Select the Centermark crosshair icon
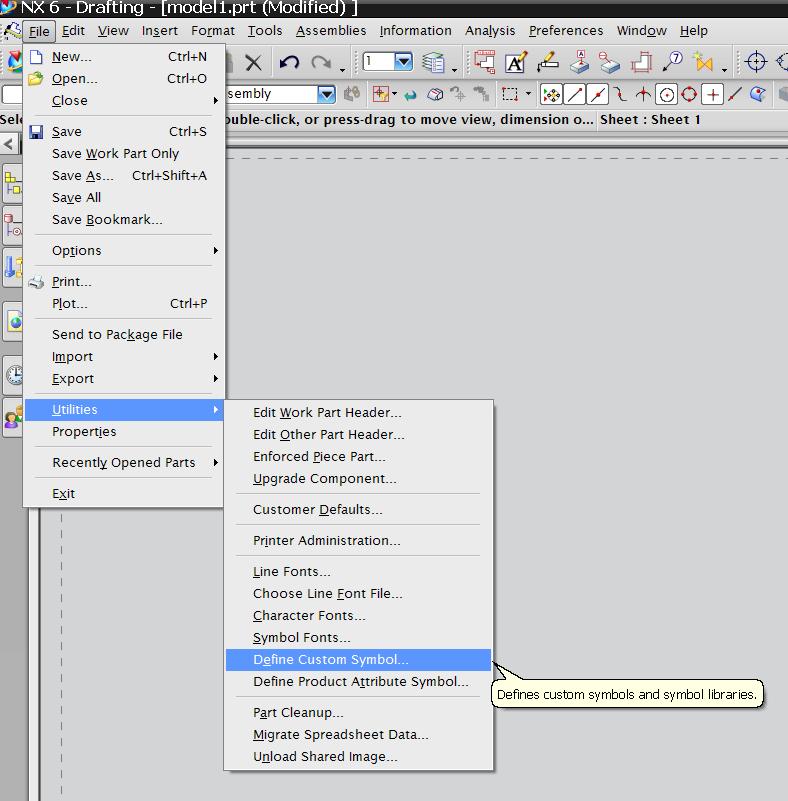This screenshot has width=788, height=801. (x=756, y=62)
